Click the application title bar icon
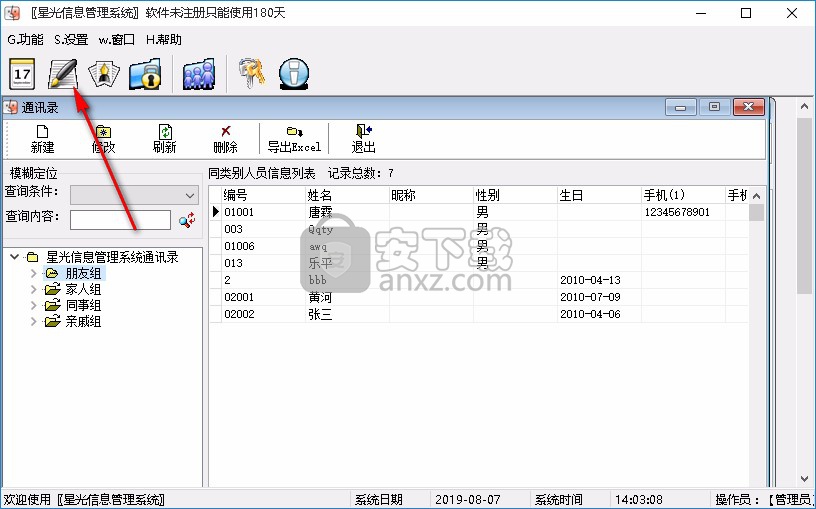Image resolution: width=816 pixels, height=509 pixels. (12, 12)
